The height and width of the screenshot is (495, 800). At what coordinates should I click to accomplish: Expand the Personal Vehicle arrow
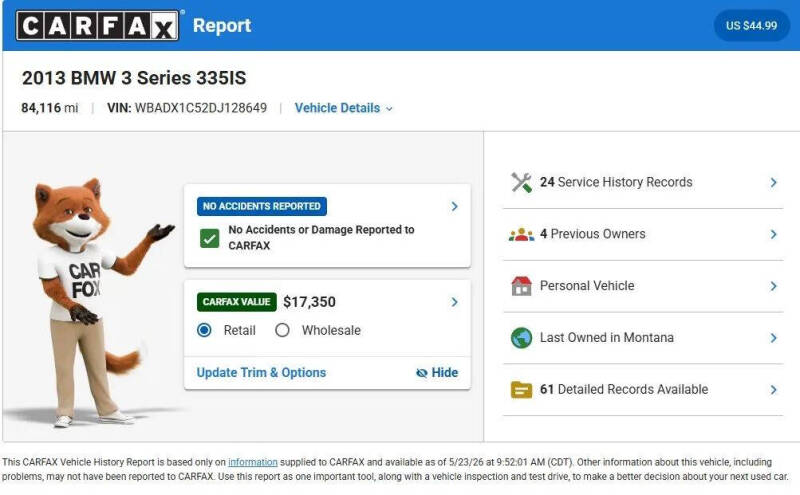[773, 286]
